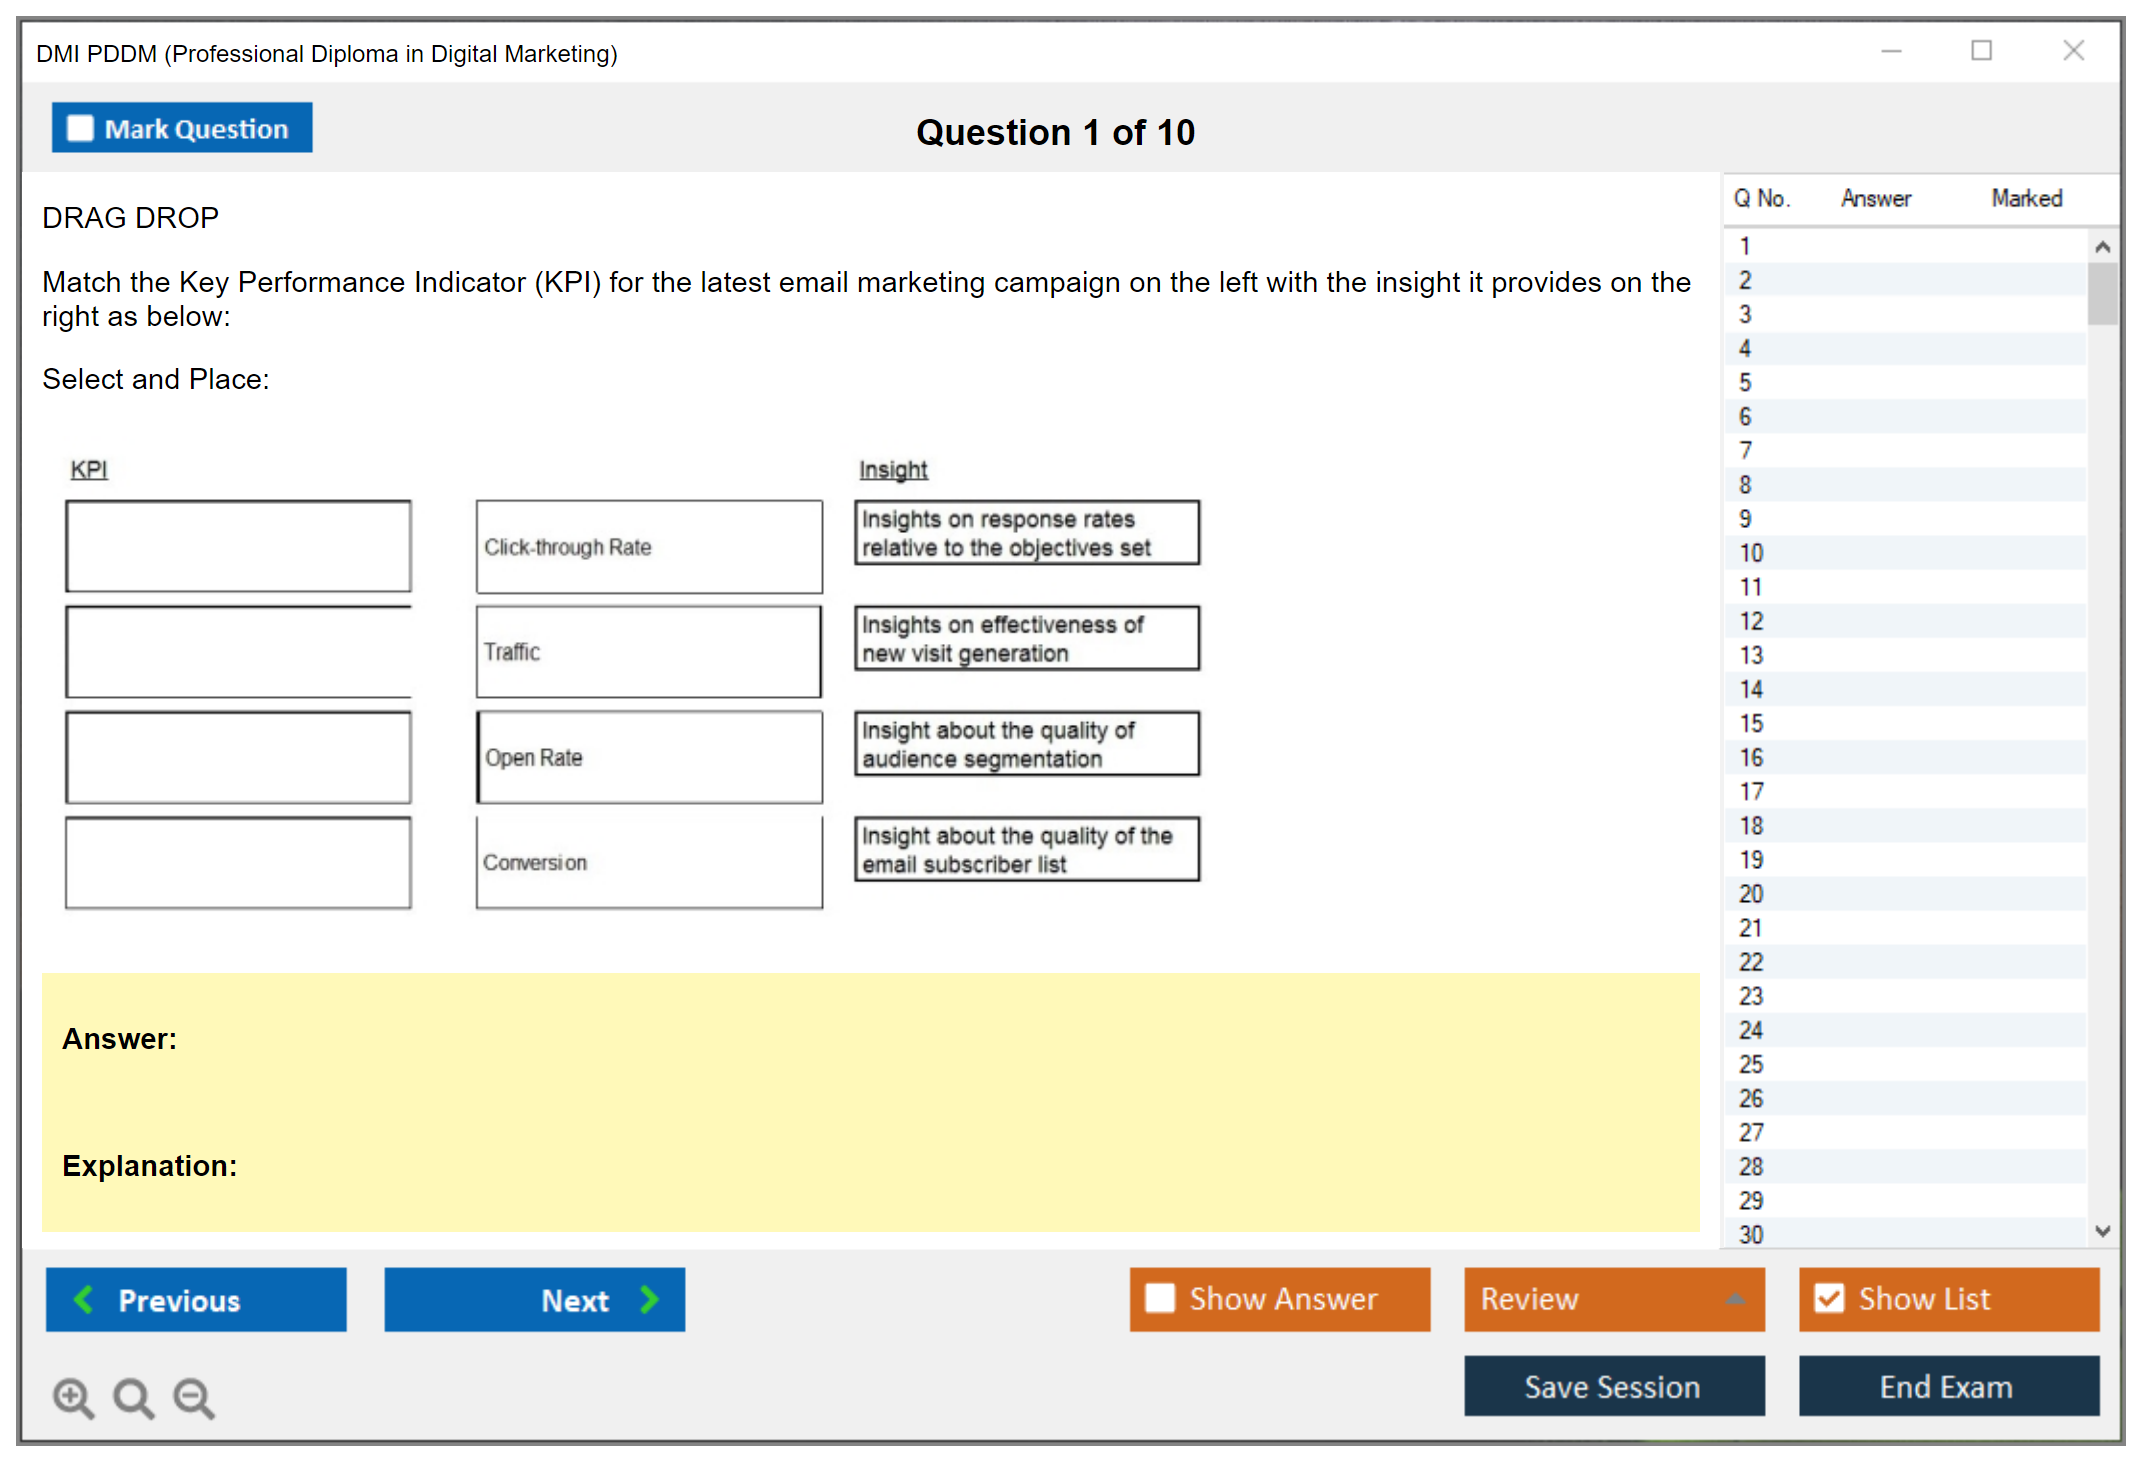Select the Click-through Rate KPI box
Screen dimensions: 2150x1470
(x=649, y=547)
